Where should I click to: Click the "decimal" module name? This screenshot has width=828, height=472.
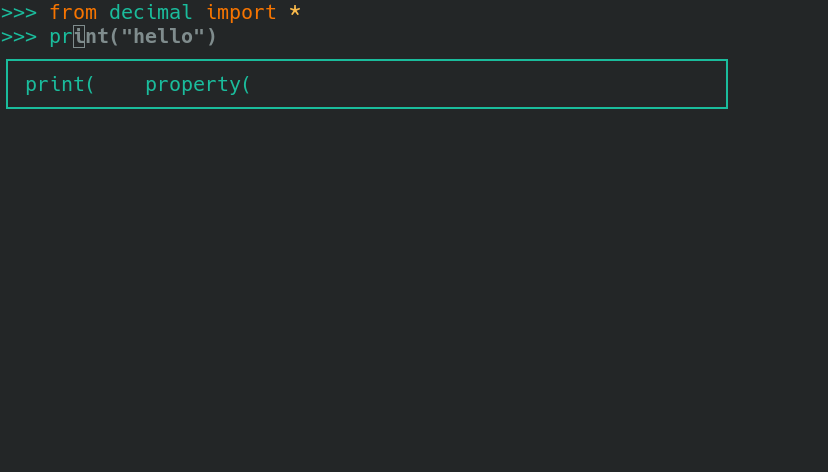click(x=151, y=13)
